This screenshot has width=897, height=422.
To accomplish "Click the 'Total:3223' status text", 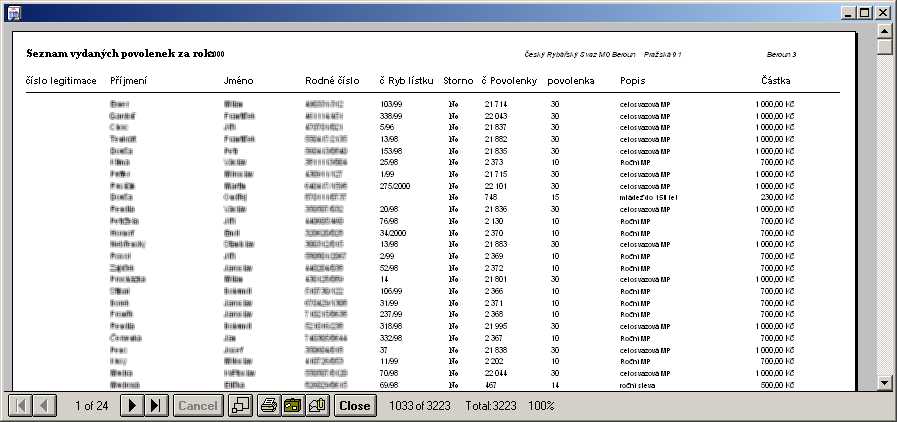I will click(x=489, y=406).
